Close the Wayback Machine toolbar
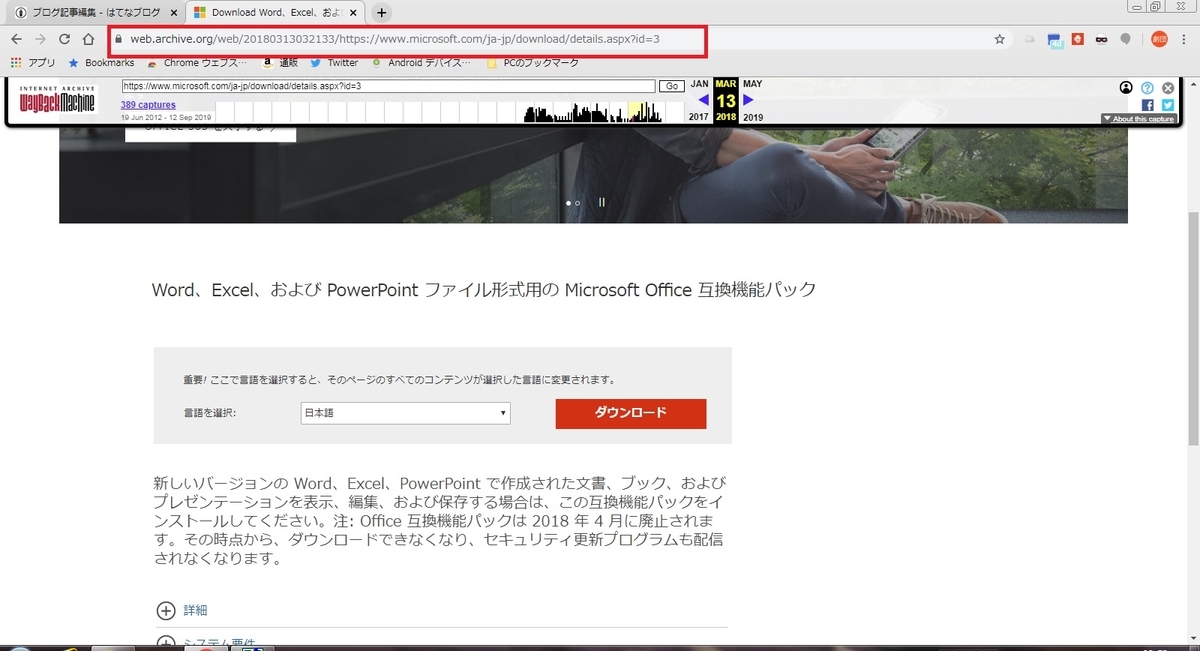Image resolution: width=1200 pixels, height=651 pixels. [x=1167, y=88]
